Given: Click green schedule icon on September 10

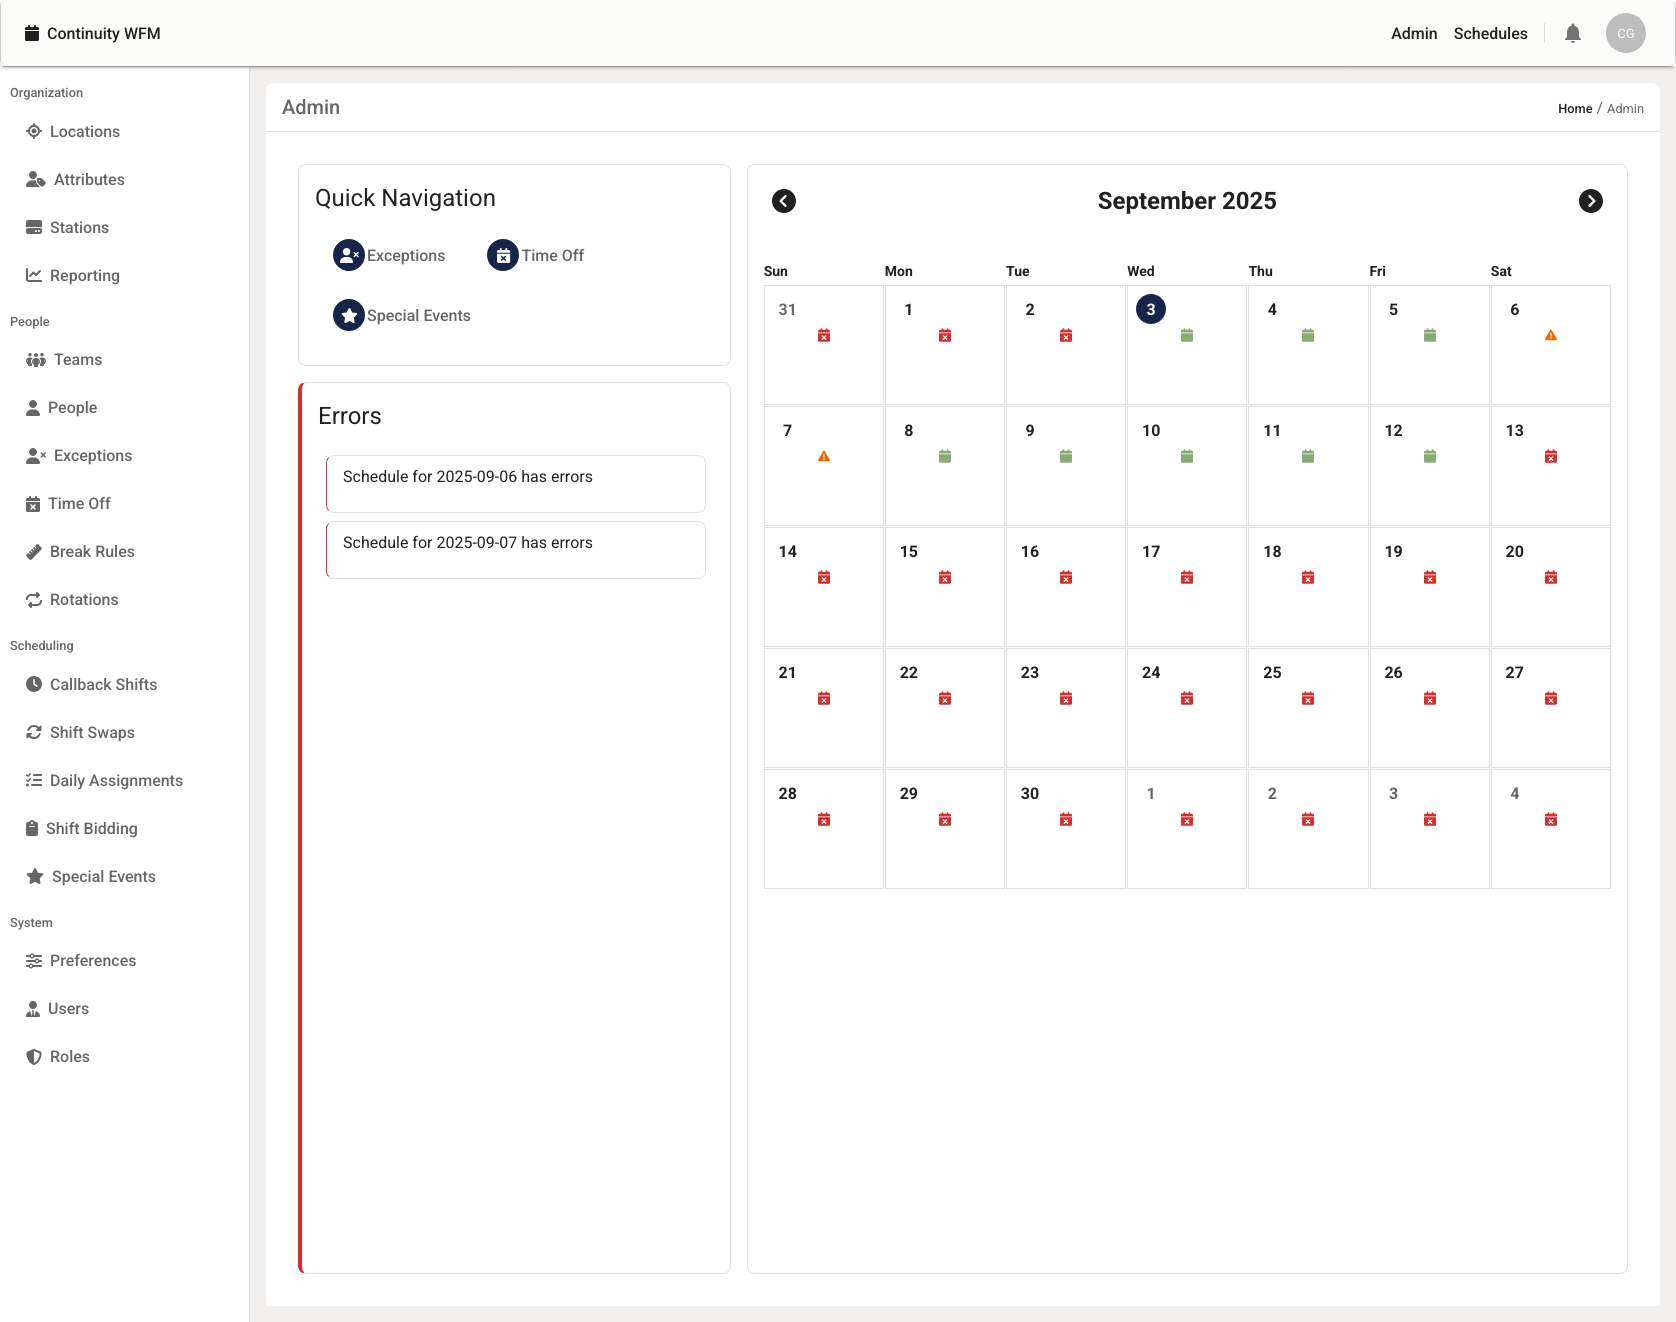Looking at the screenshot, I should tap(1187, 456).
